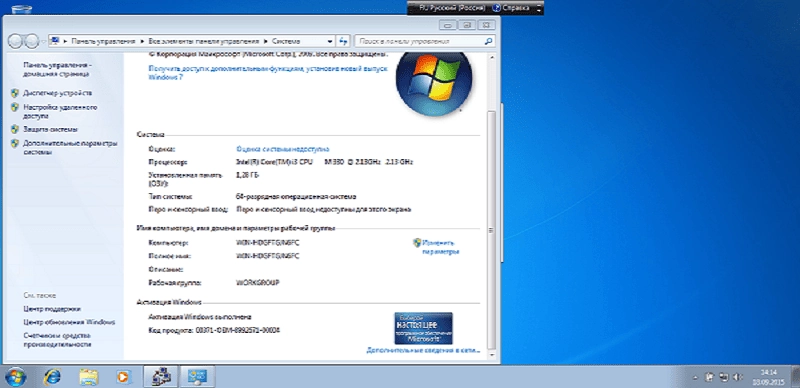Click the genuine Microsoft software badge
This screenshot has width=800, height=388.
click(423, 328)
